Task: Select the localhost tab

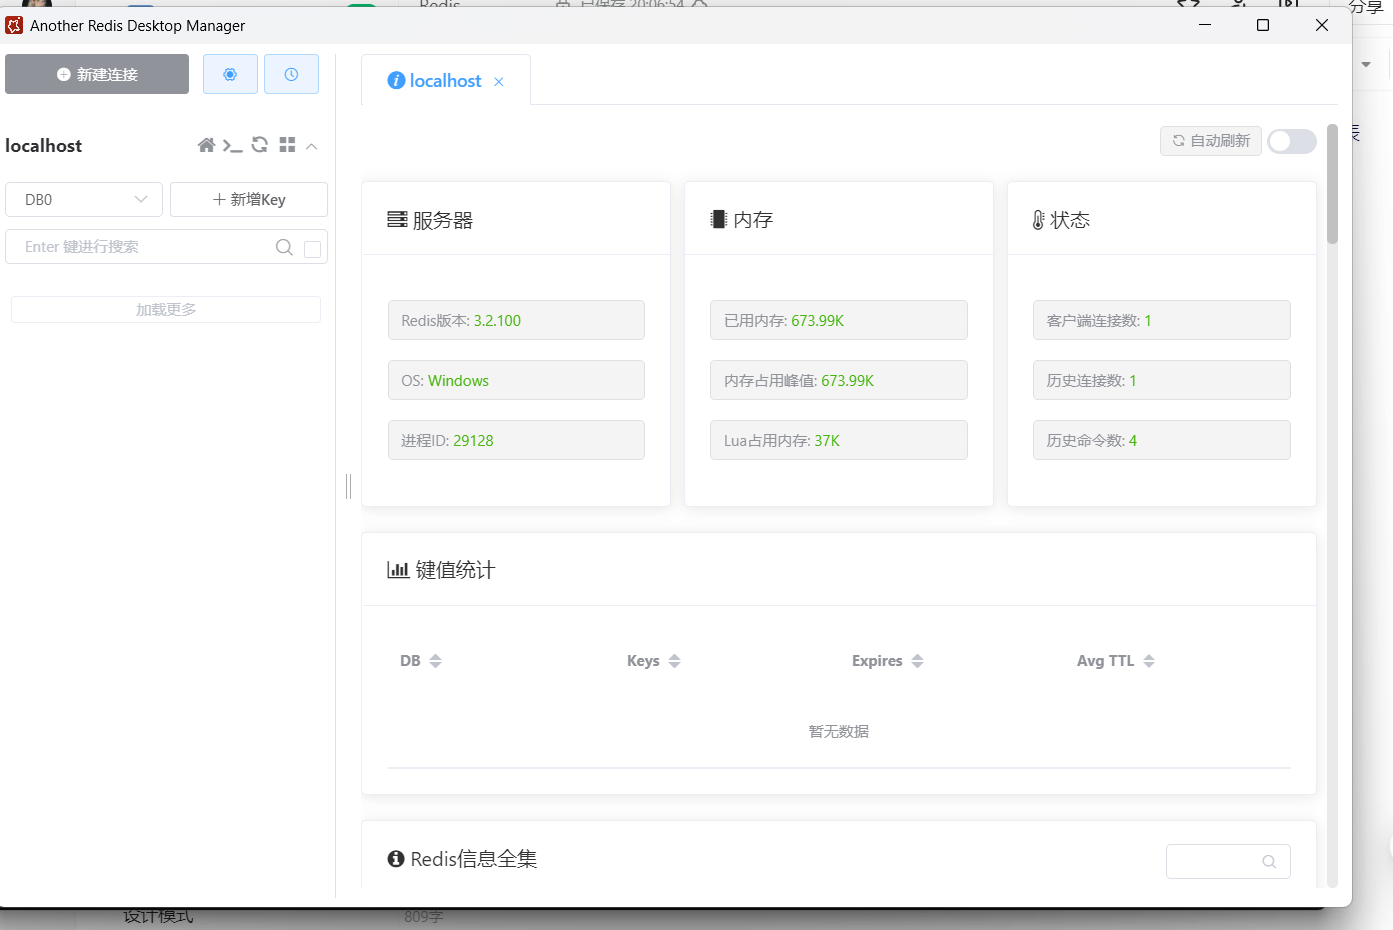Action: 445,81
